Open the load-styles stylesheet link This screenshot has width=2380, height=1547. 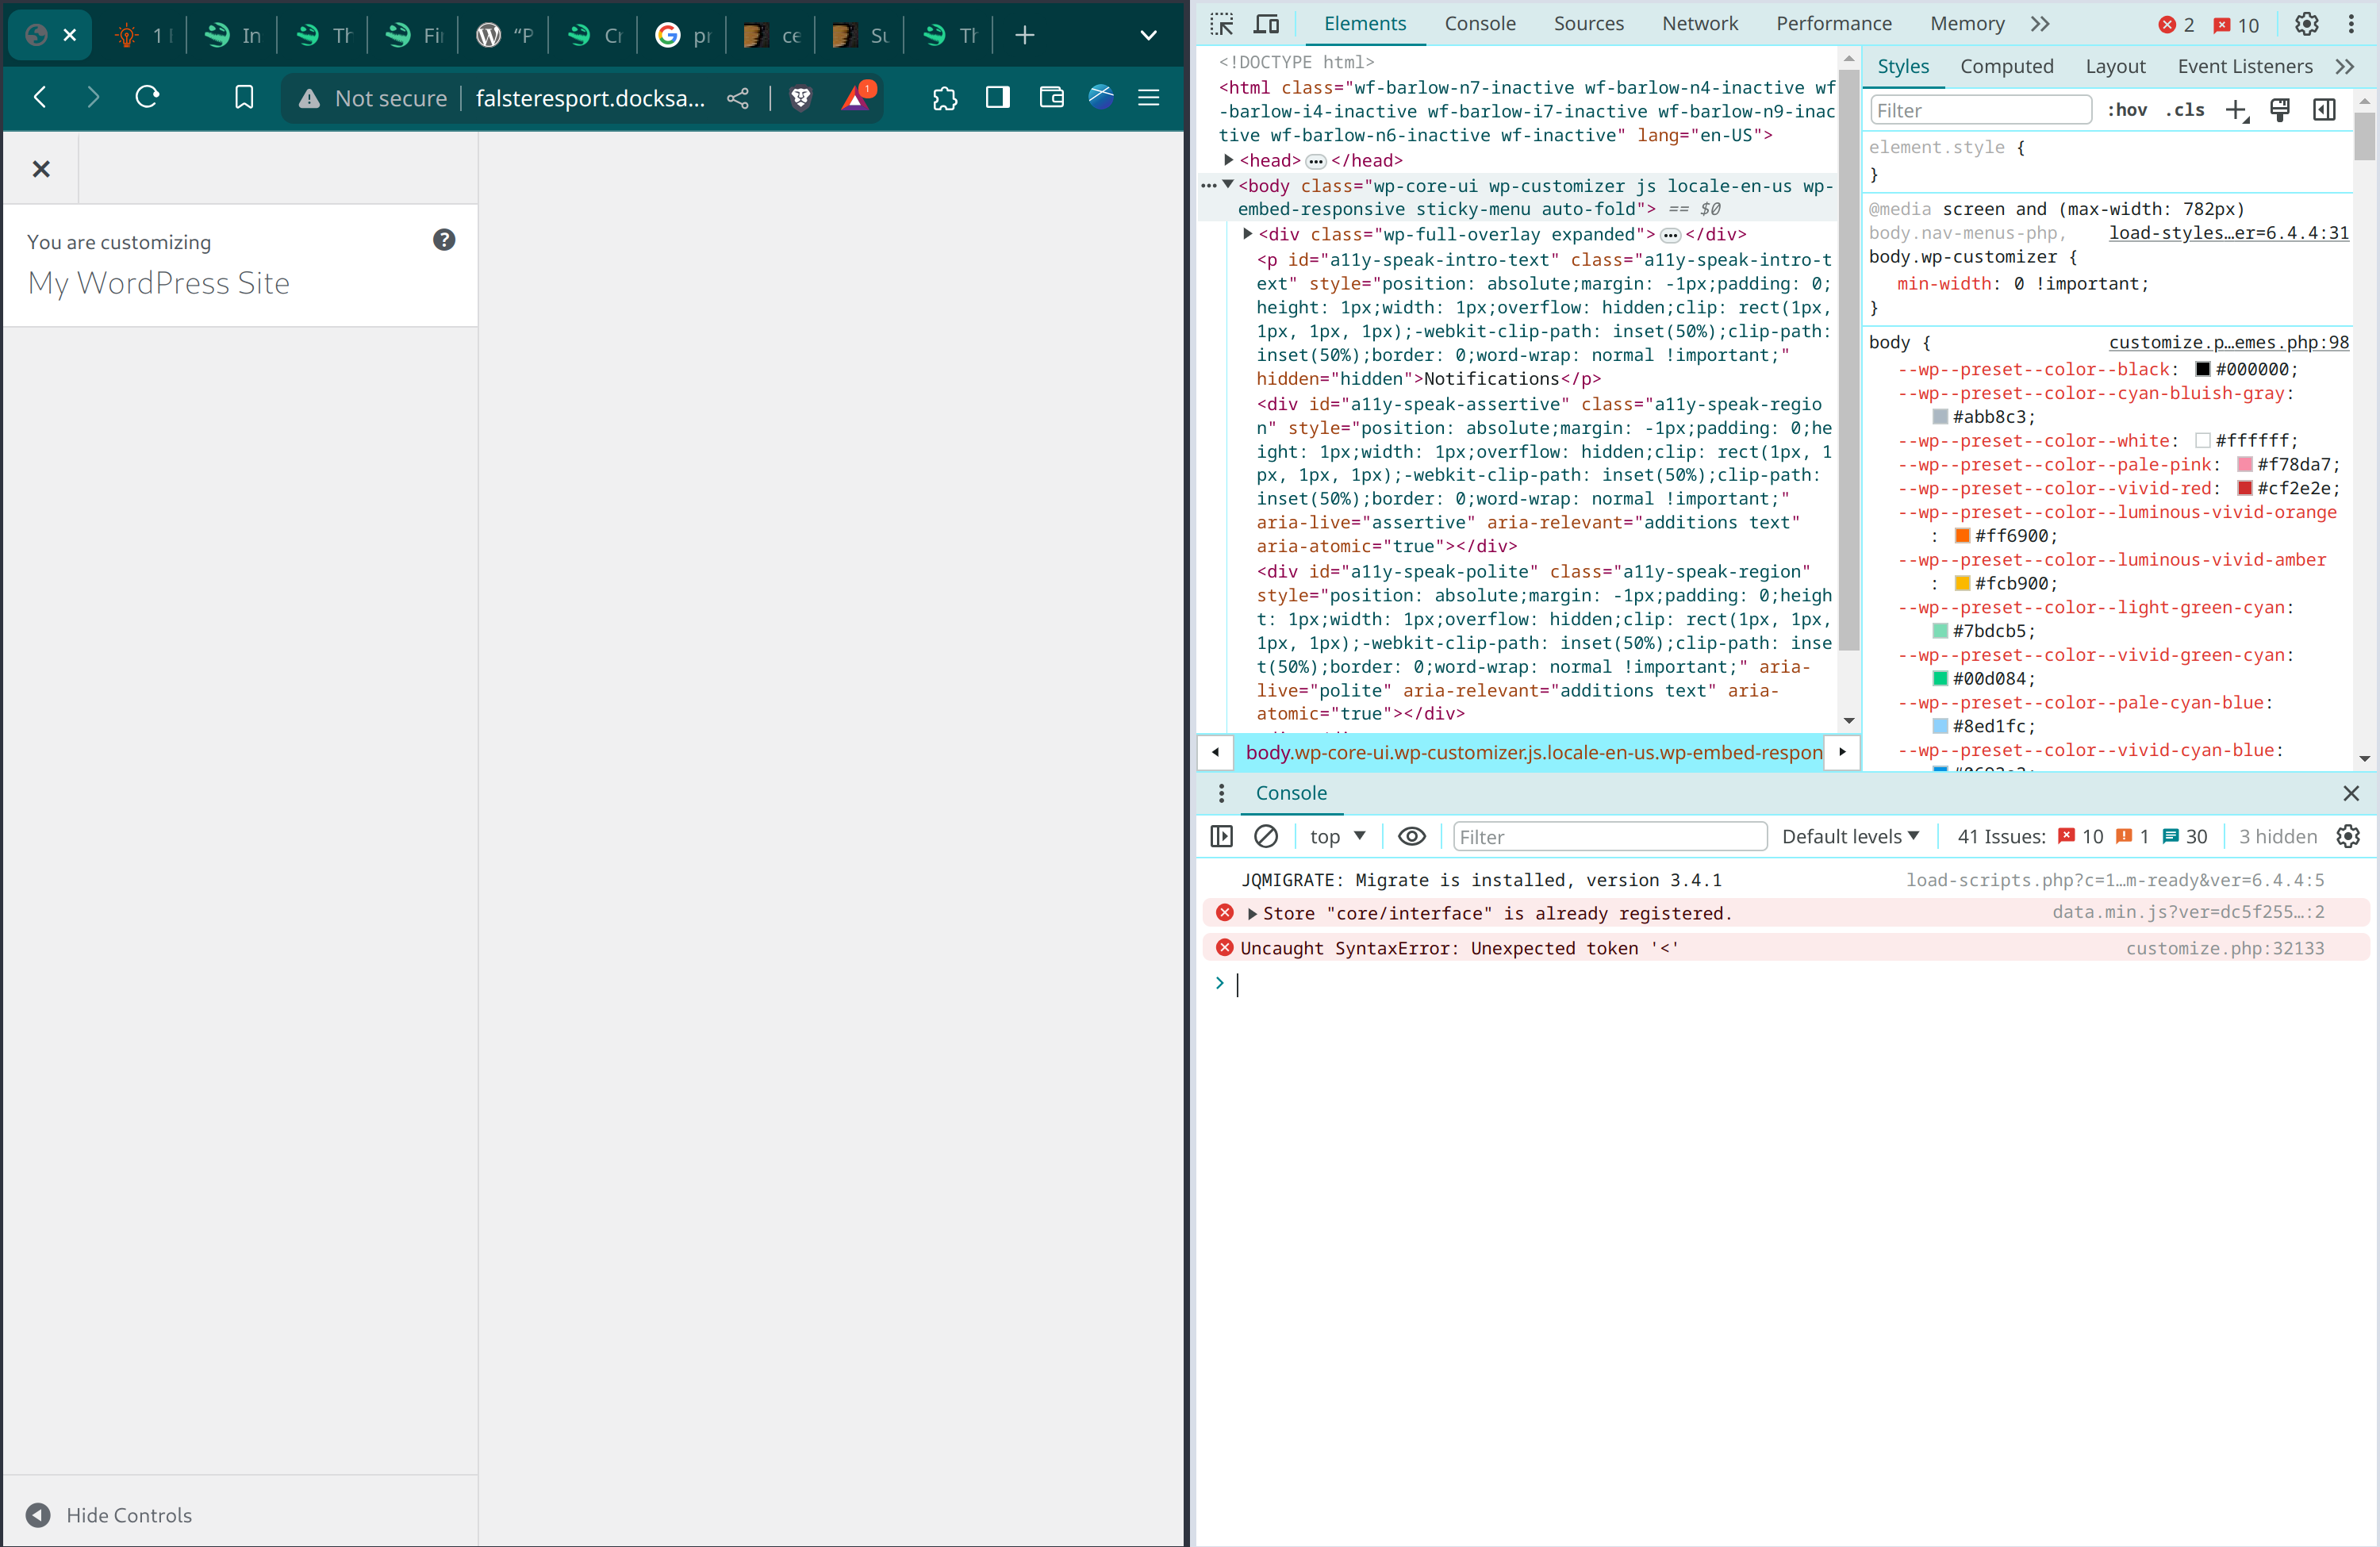[x=2228, y=233]
